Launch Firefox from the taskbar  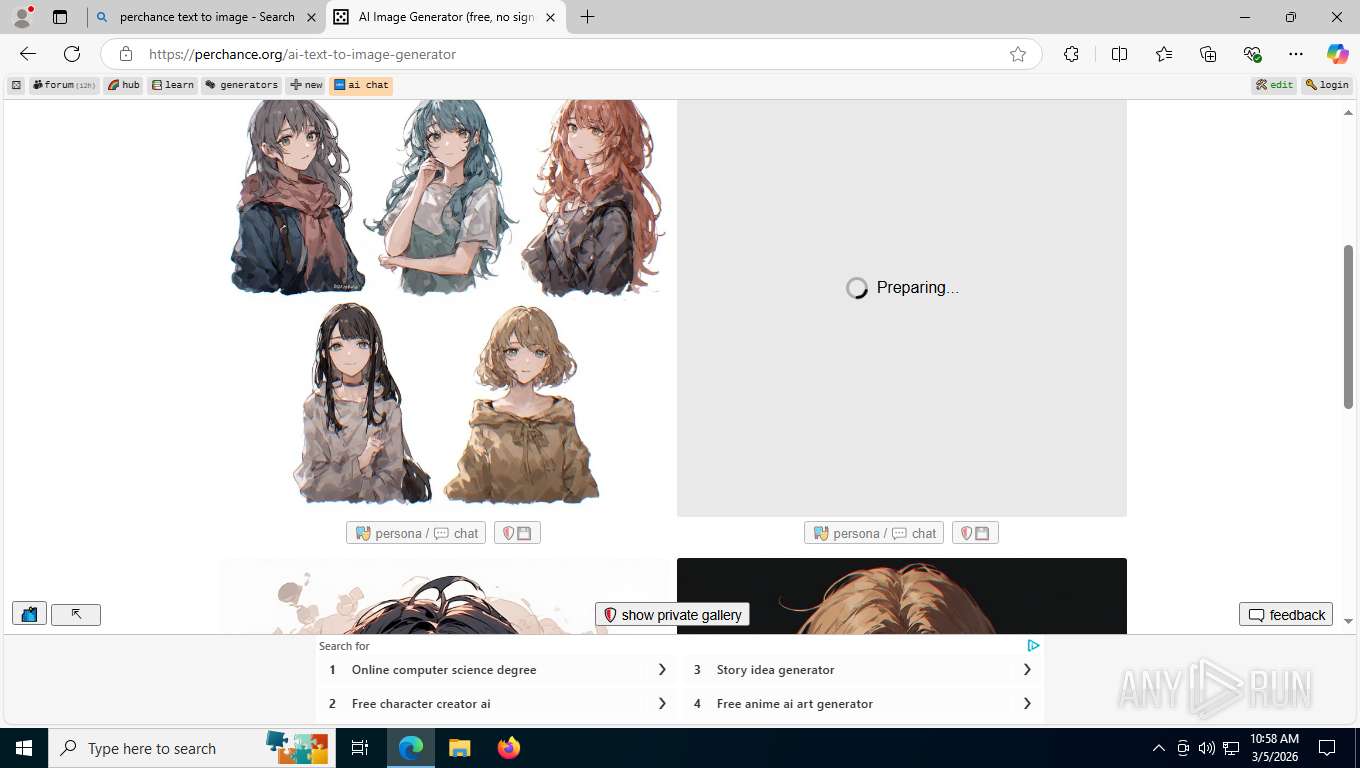point(509,748)
